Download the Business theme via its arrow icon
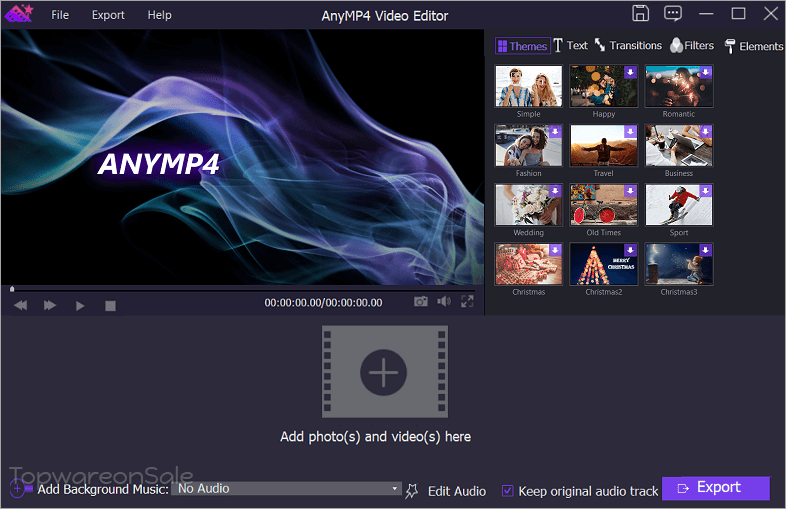 (705, 131)
